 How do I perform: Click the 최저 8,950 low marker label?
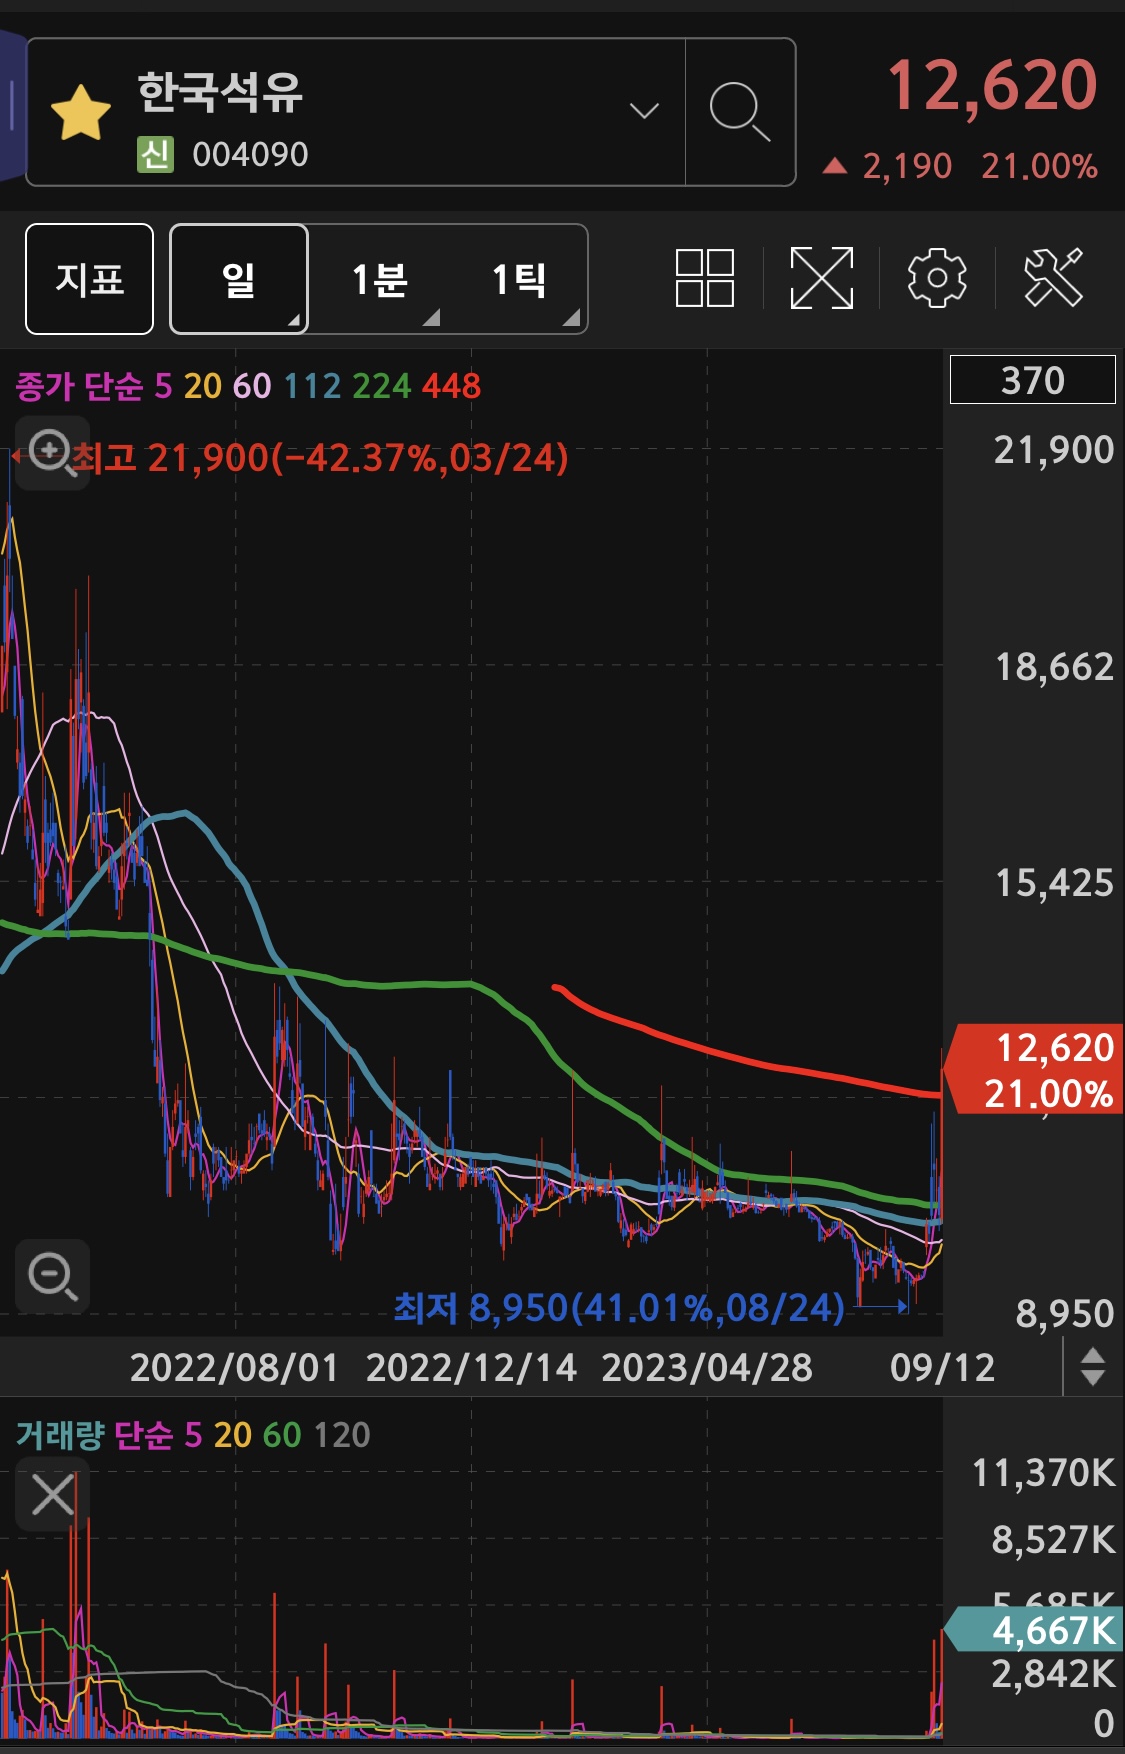pos(619,1307)
